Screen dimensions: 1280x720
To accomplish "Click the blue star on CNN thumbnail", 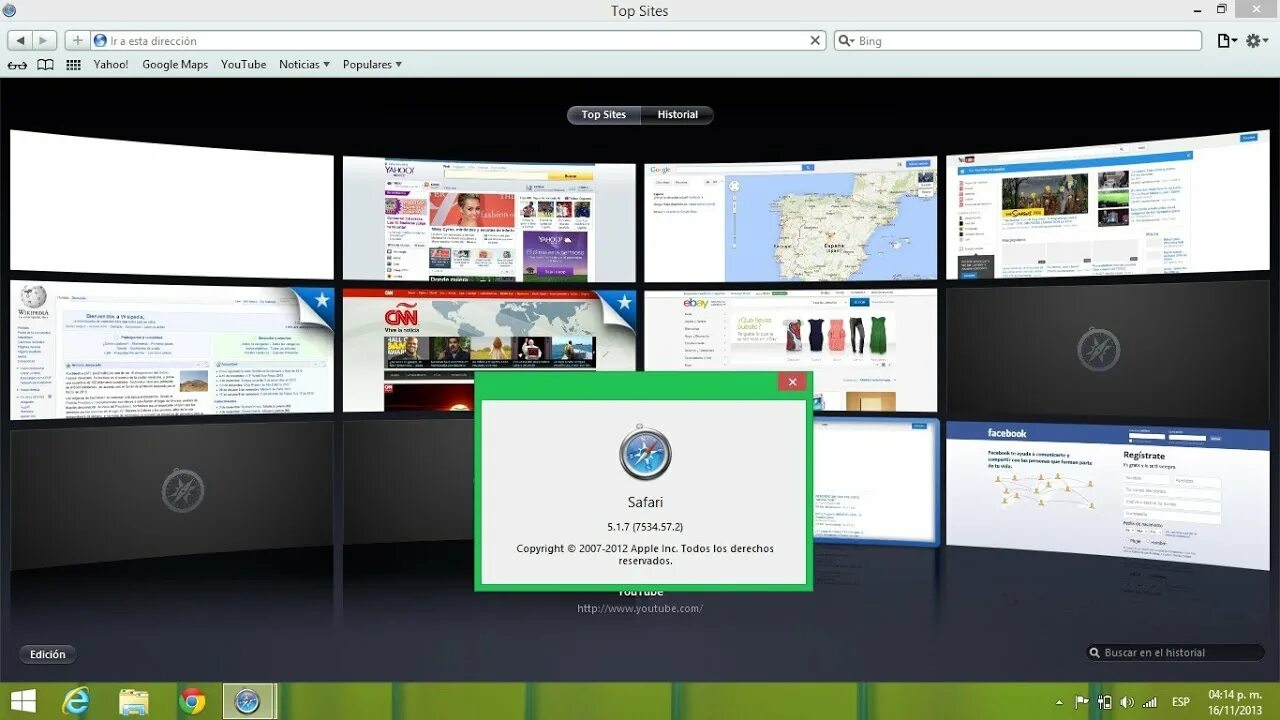I will (x=623, y=303).
